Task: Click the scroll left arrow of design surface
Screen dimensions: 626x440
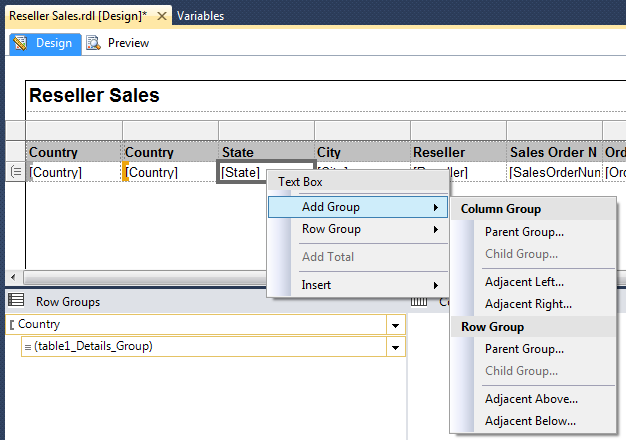Action: (x=11, y=277)
